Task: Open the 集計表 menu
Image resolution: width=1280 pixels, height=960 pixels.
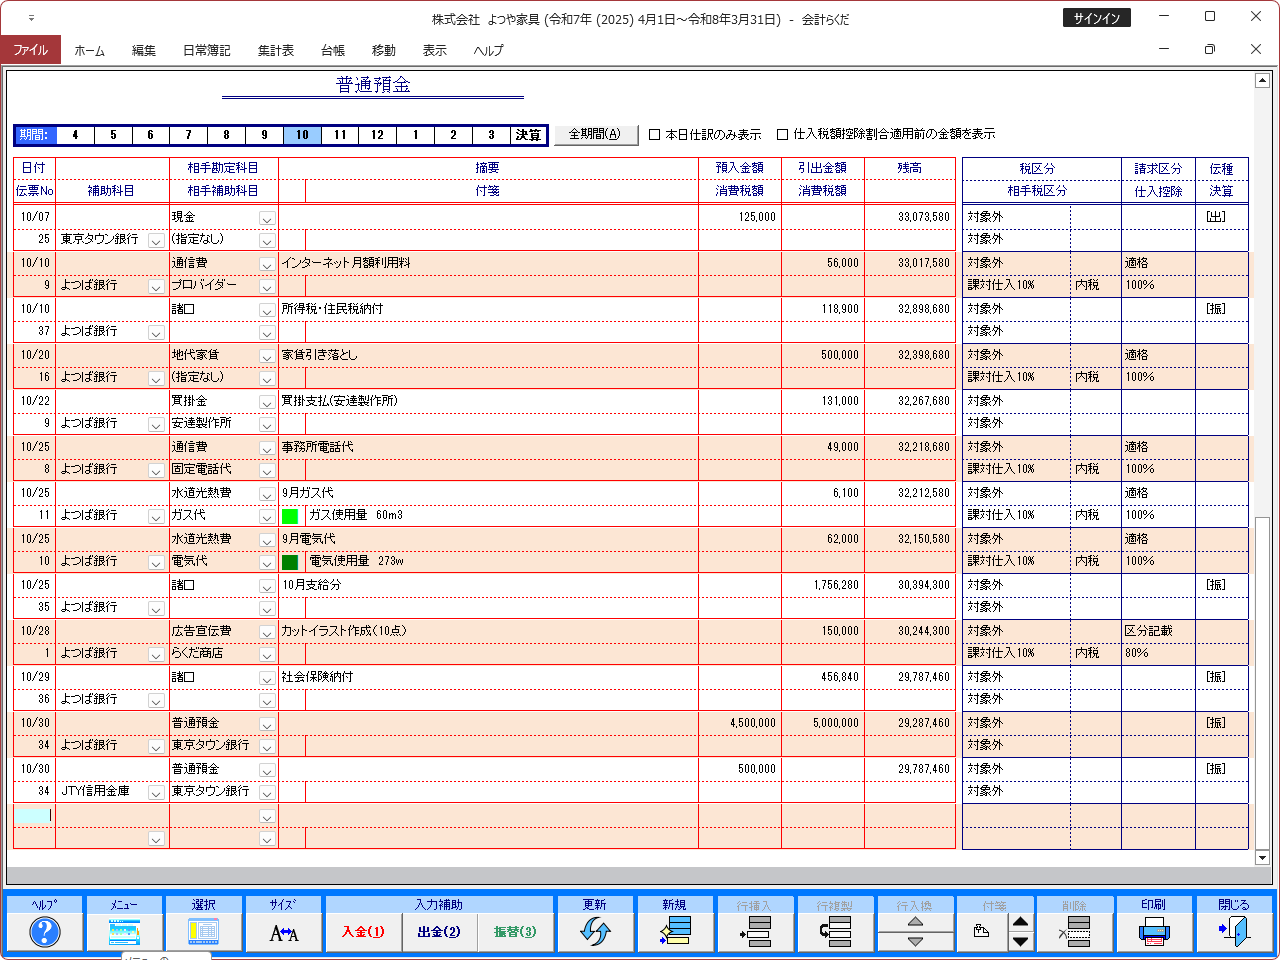Action: (x=276, y=50)
